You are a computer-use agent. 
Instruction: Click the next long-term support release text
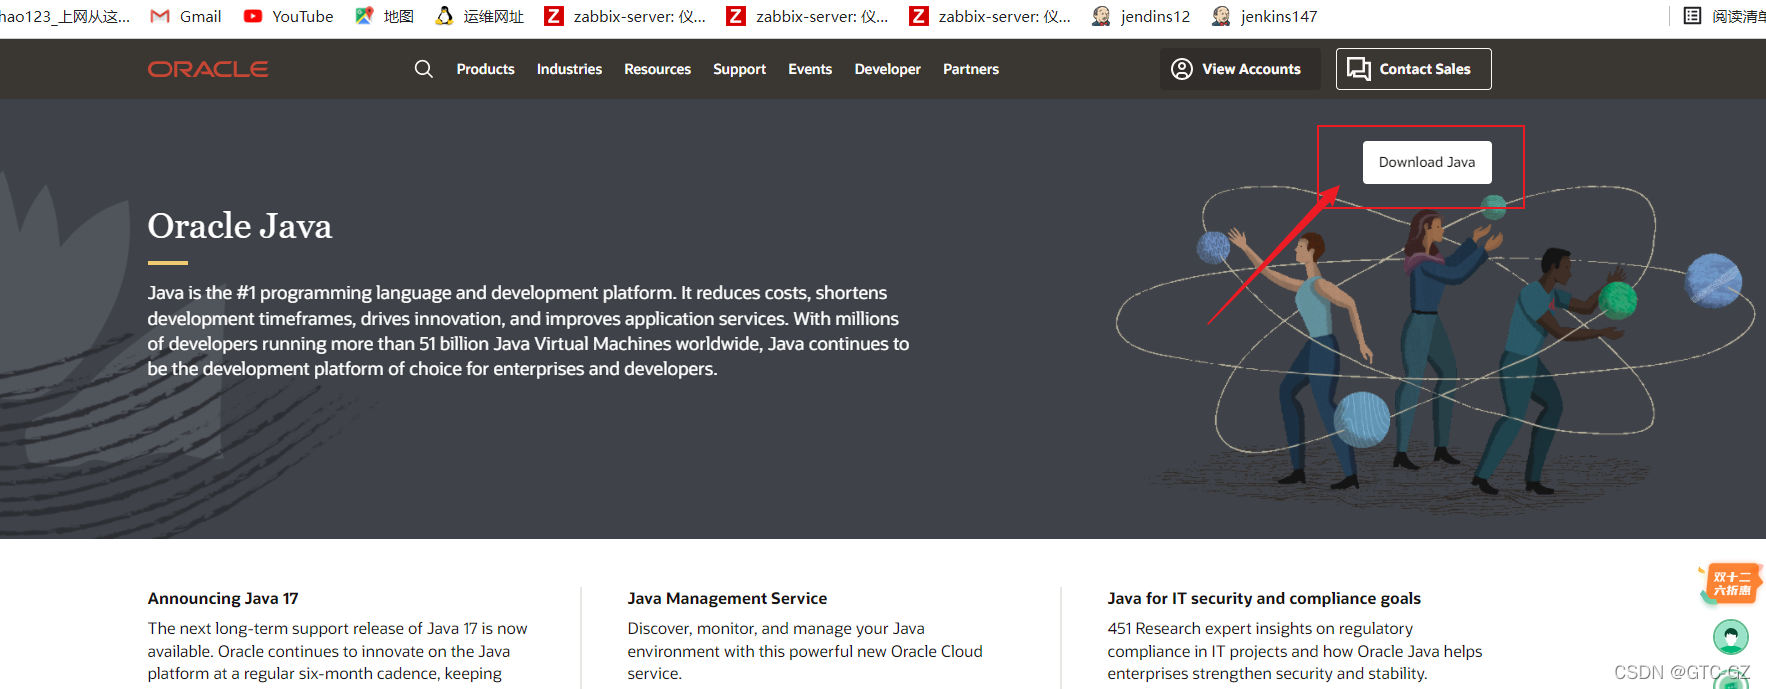point(338,651)
